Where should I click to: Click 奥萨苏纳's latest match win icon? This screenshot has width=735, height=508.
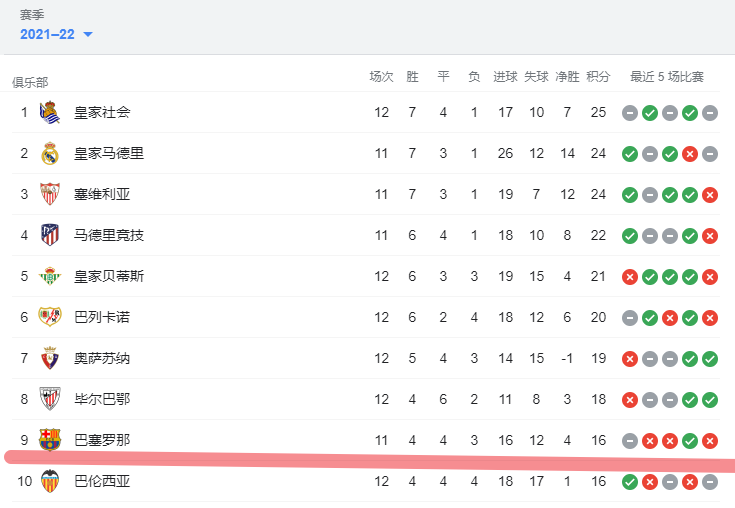tap(710, 359)
